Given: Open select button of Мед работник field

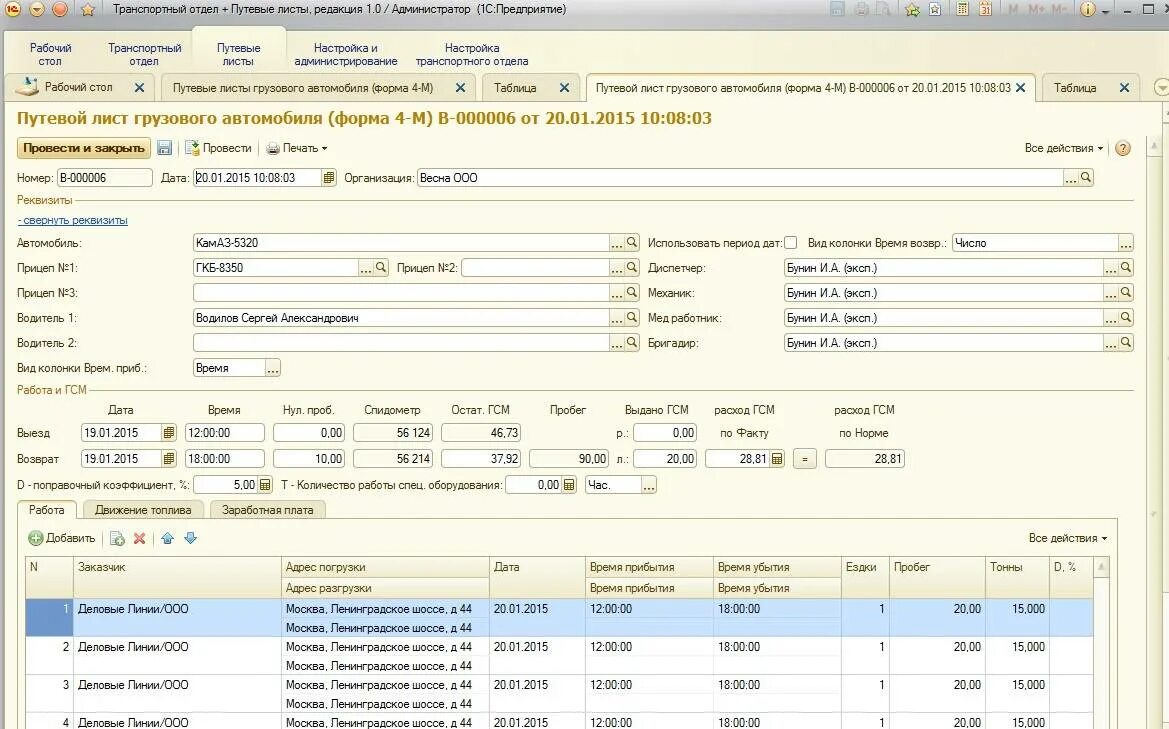Looking at the screenshot, I should tap(1110, 318).
